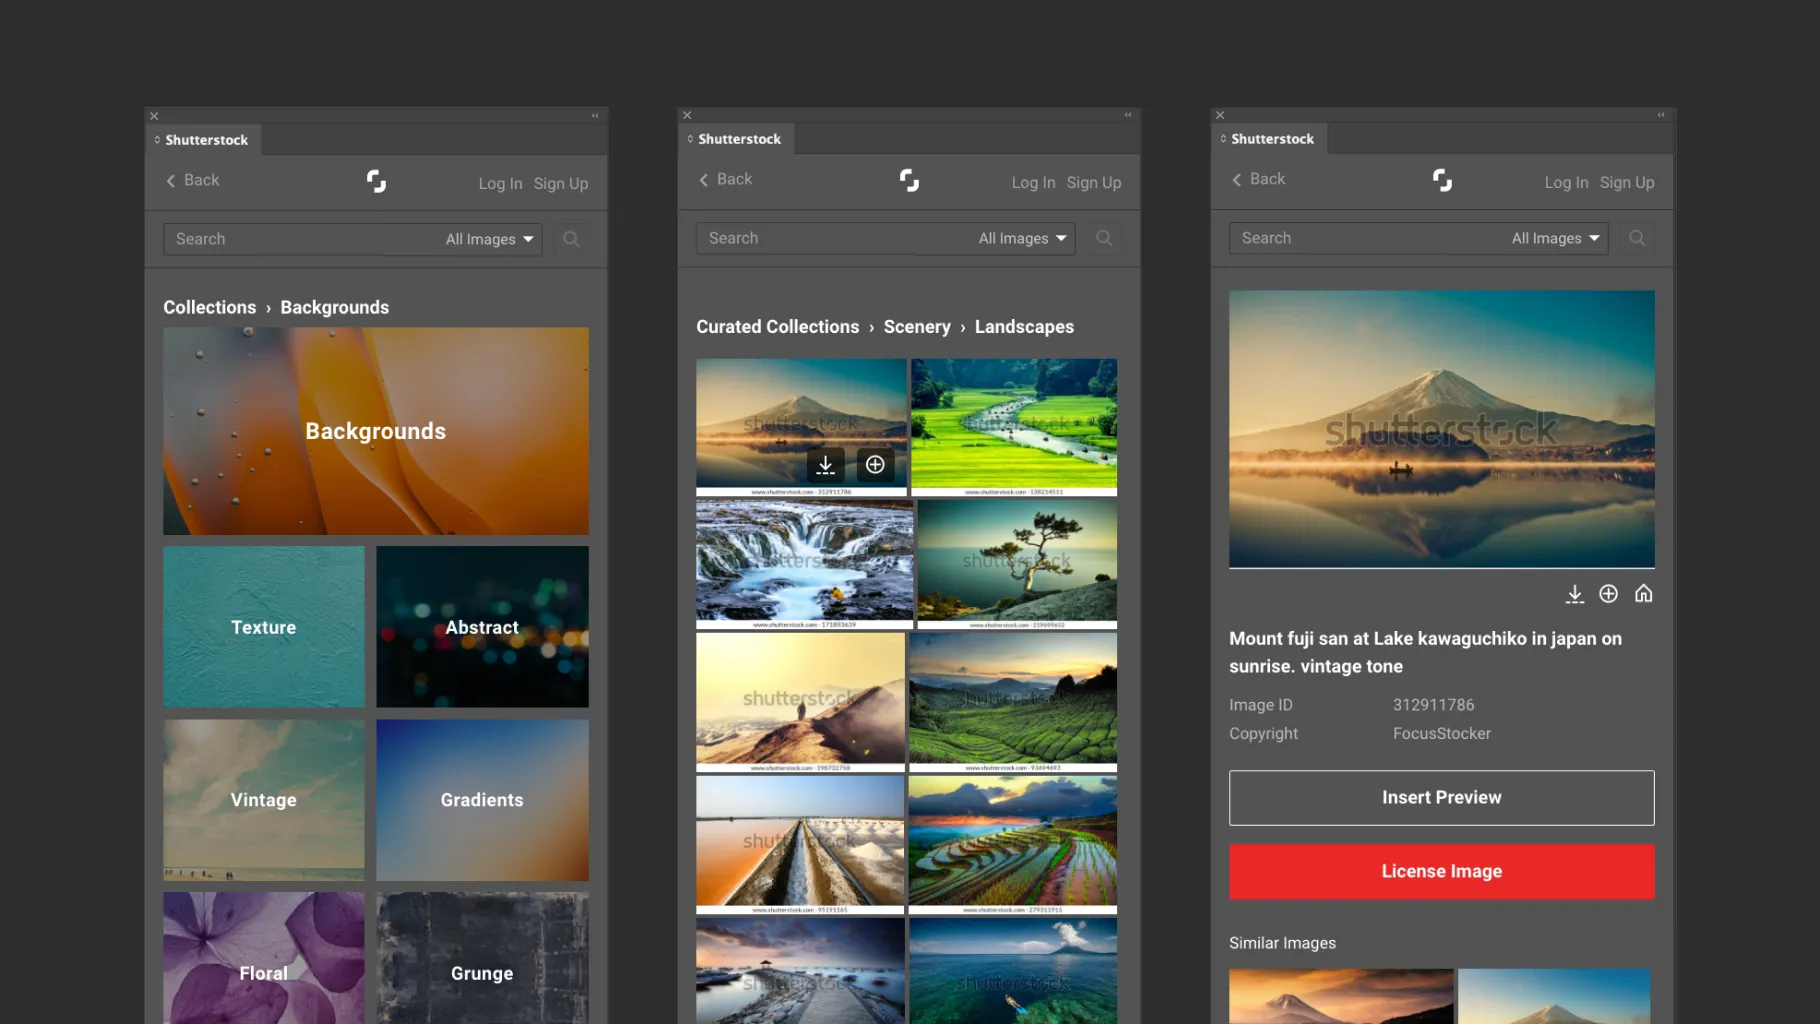The height and width of the screenshot is (1024, 1820).
Task: Click the Collections breadcrumb link
Action: 210,308
